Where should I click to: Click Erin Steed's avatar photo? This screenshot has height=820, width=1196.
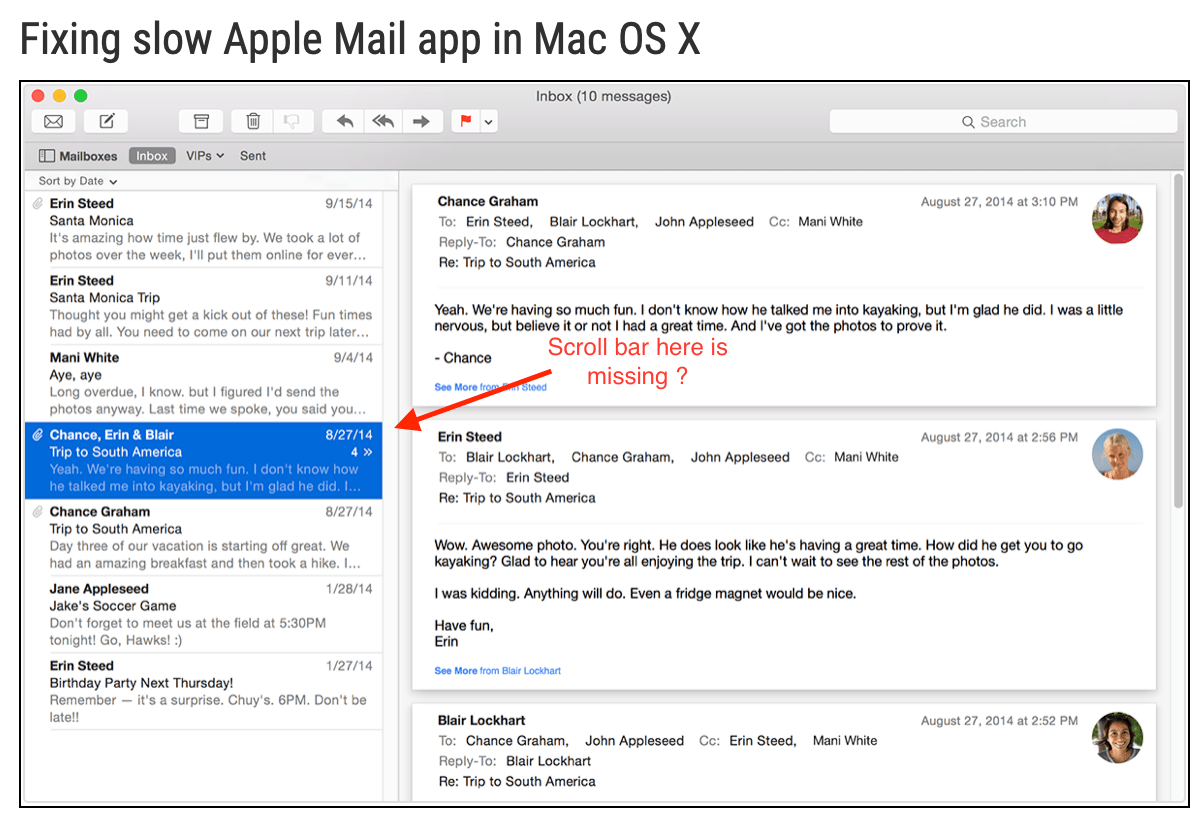1117,453
